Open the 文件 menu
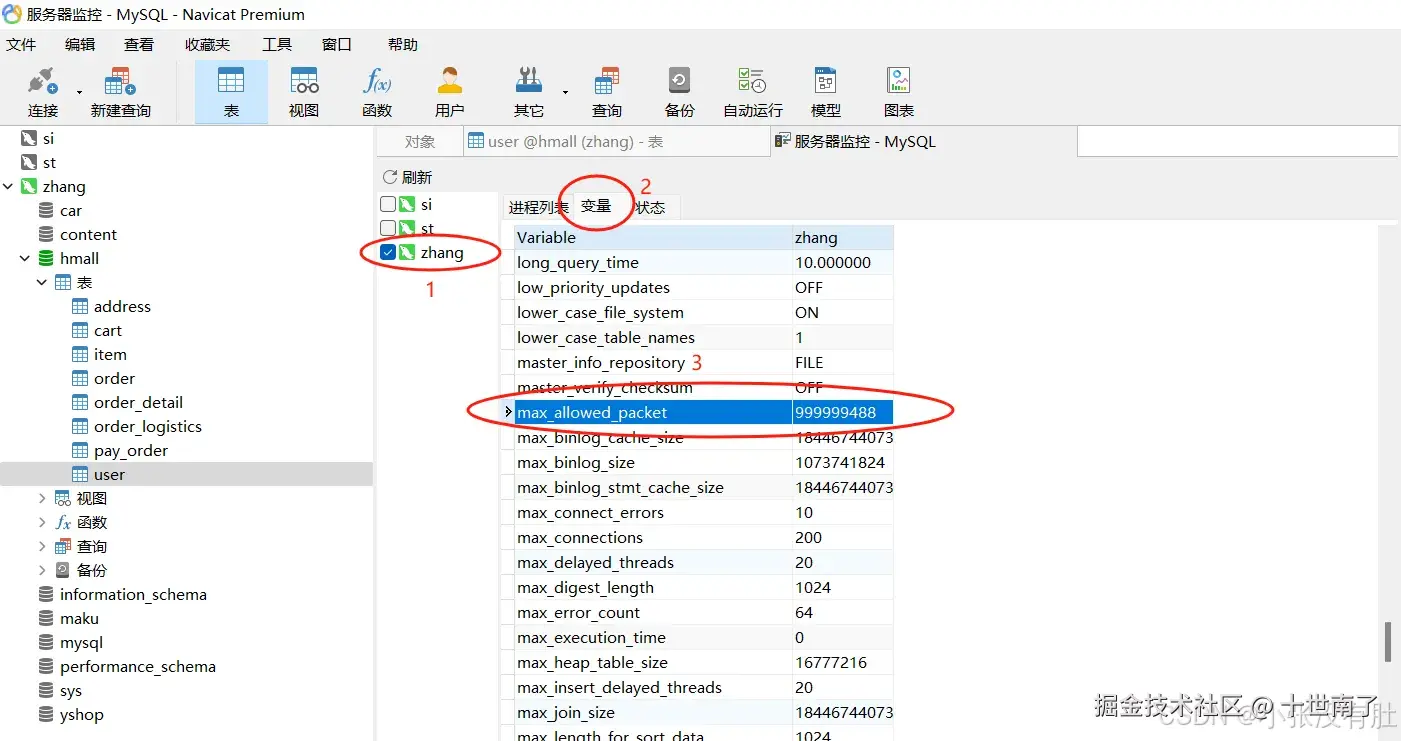Image resolution: width=1401 pixels, height=741 pixels. tap(21, 45)
